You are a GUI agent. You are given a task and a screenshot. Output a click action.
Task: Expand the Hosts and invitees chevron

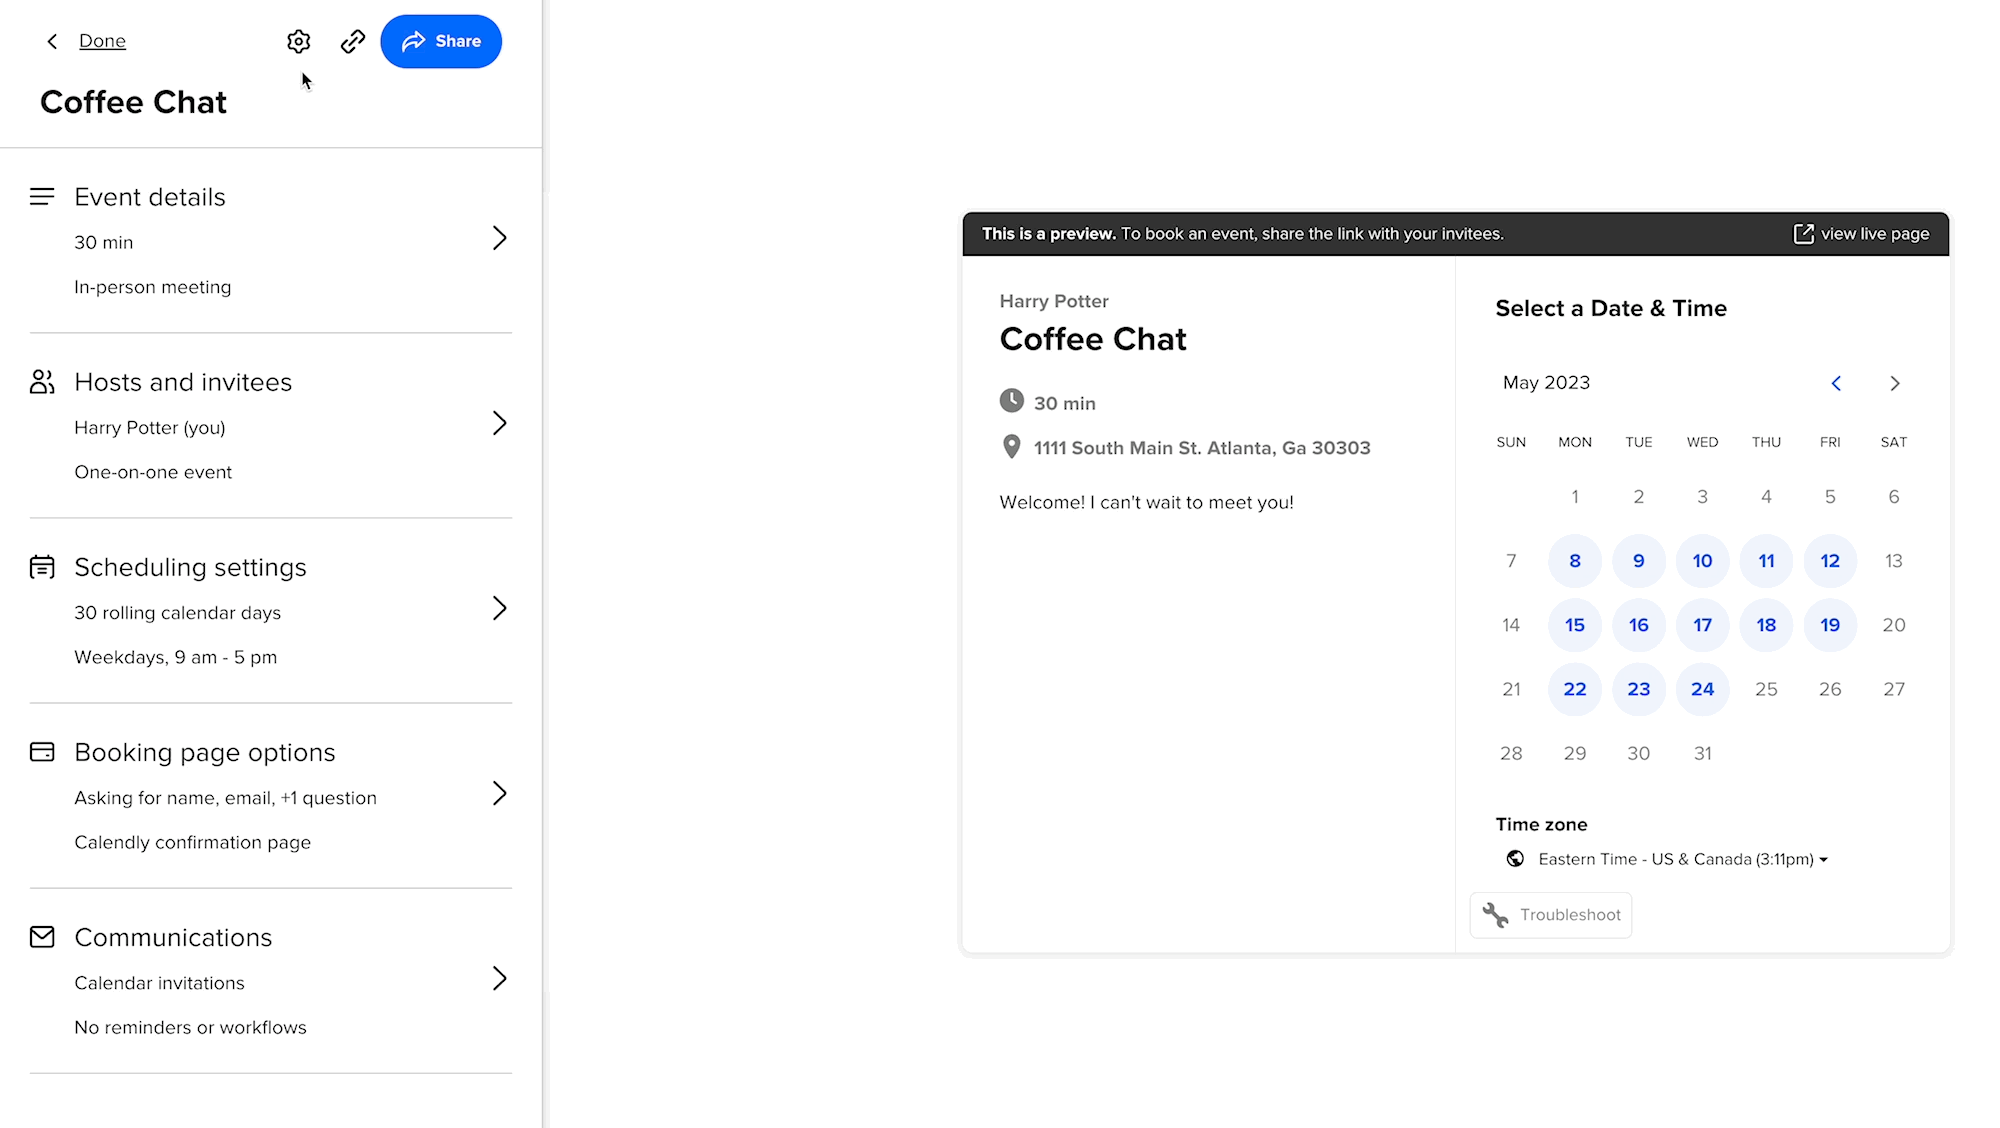click(x=500, y=423)
